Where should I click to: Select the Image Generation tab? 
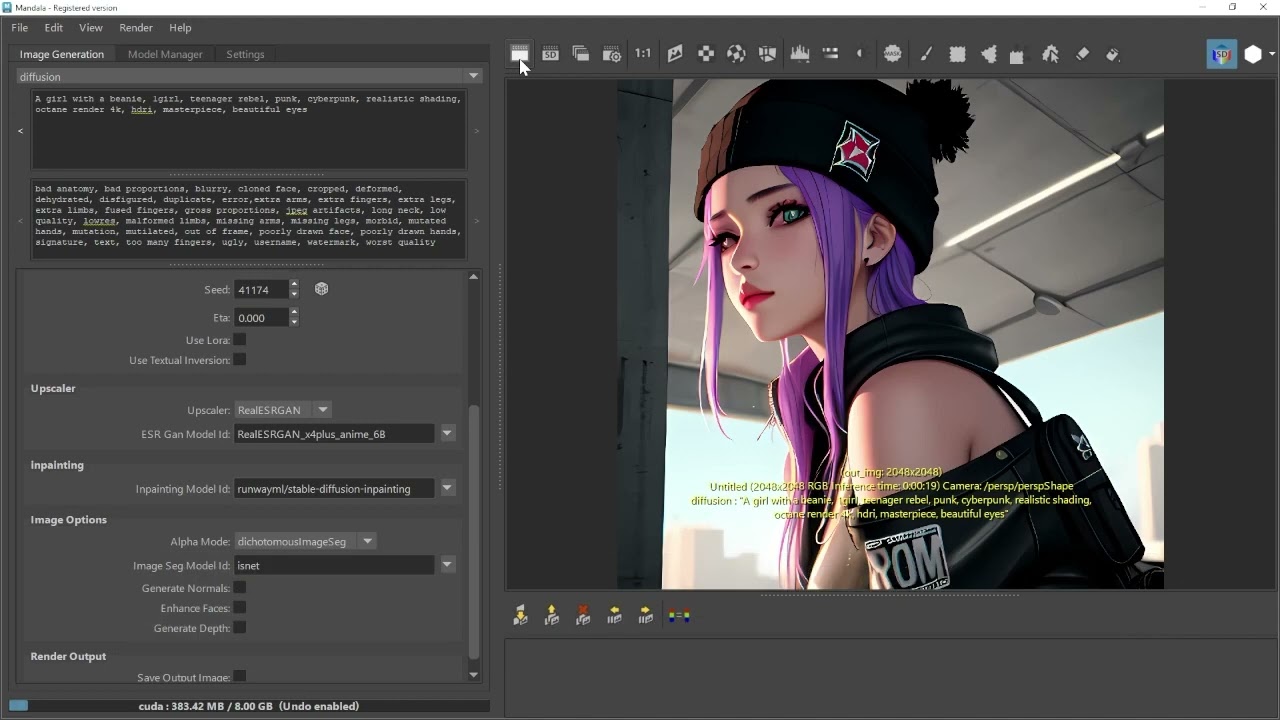(x=62, y=54)
